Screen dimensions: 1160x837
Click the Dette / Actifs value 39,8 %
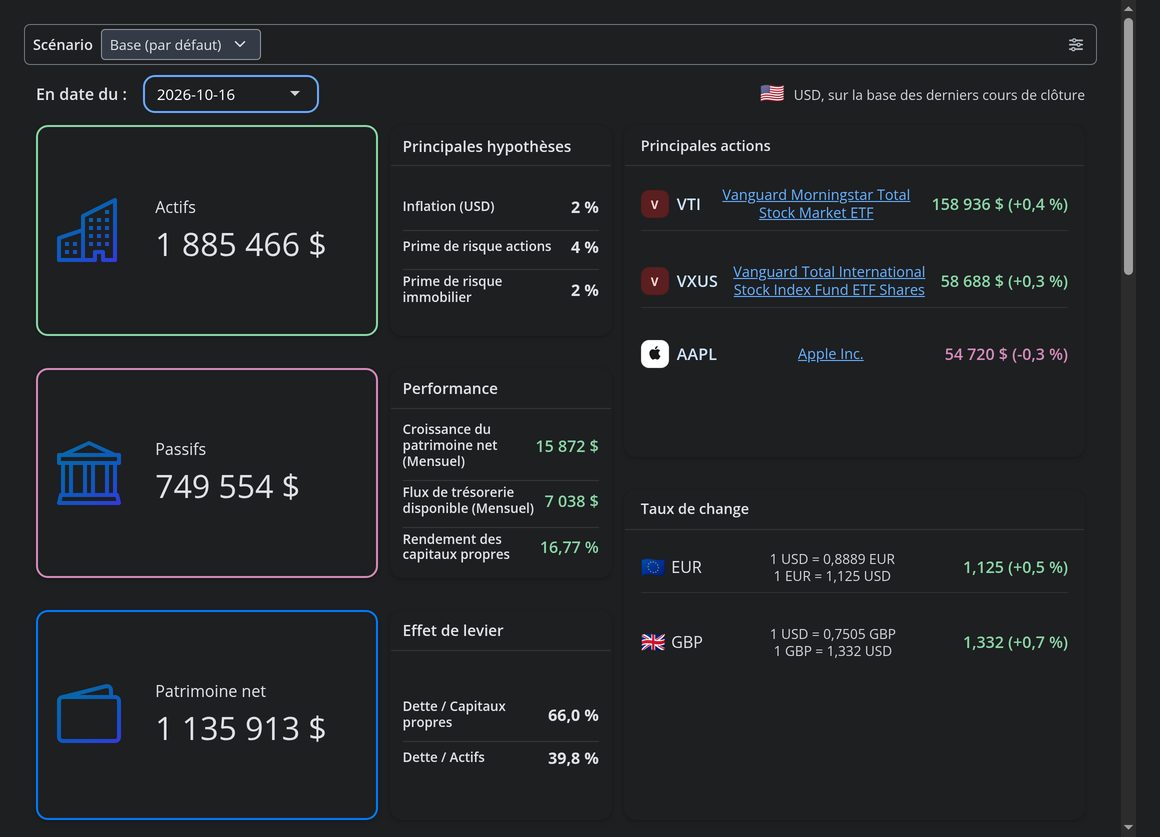[x=573, y=759]
